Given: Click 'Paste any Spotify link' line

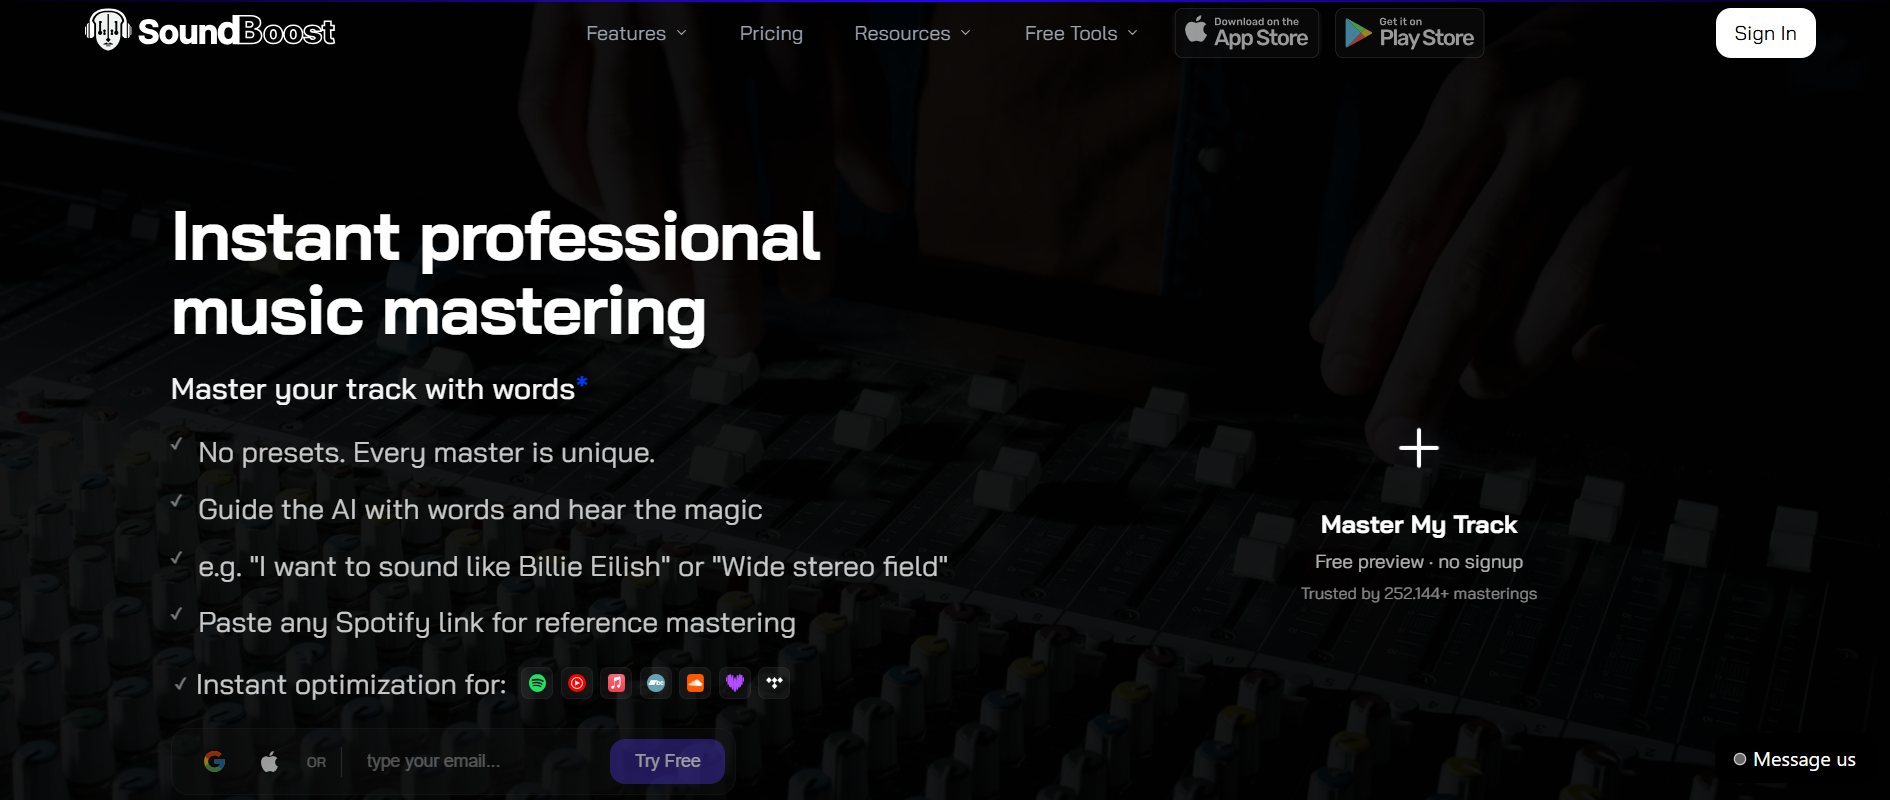Looking at the screenshot, I should point(497,623).
